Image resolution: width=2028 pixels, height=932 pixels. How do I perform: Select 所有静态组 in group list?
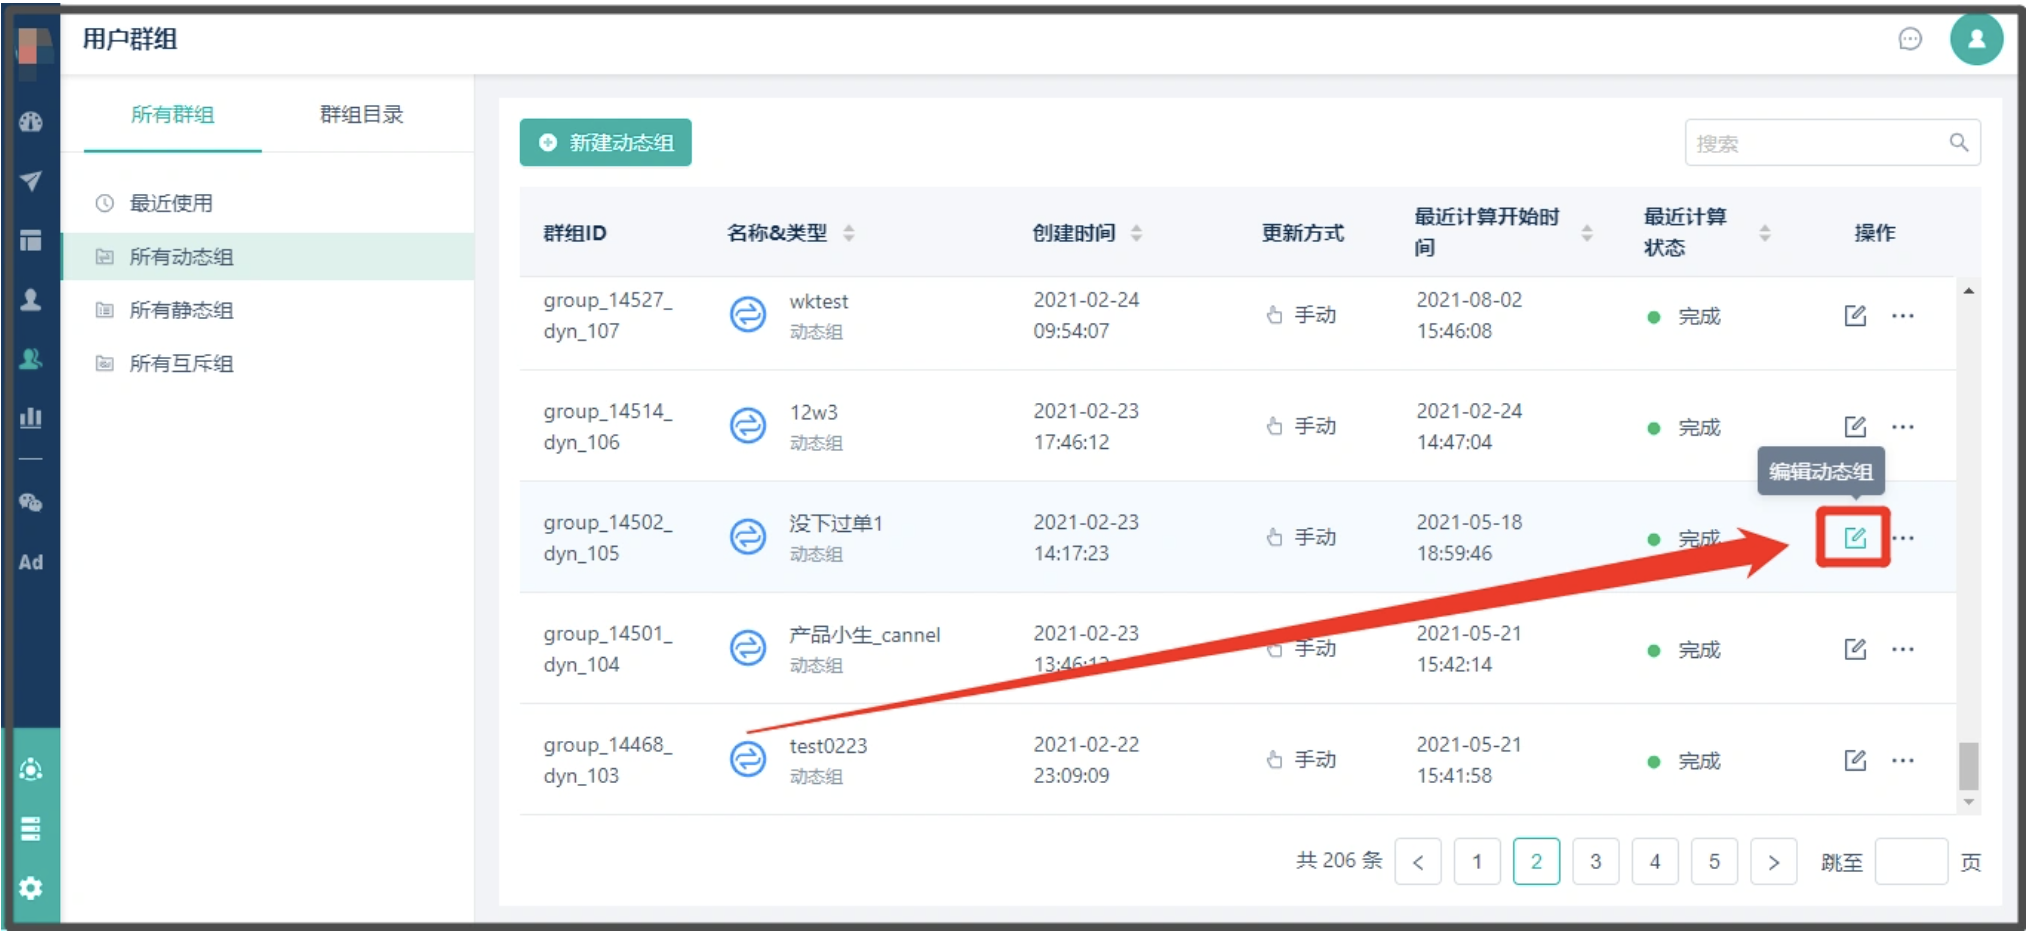pyautogui.click(x=267, y=310)
